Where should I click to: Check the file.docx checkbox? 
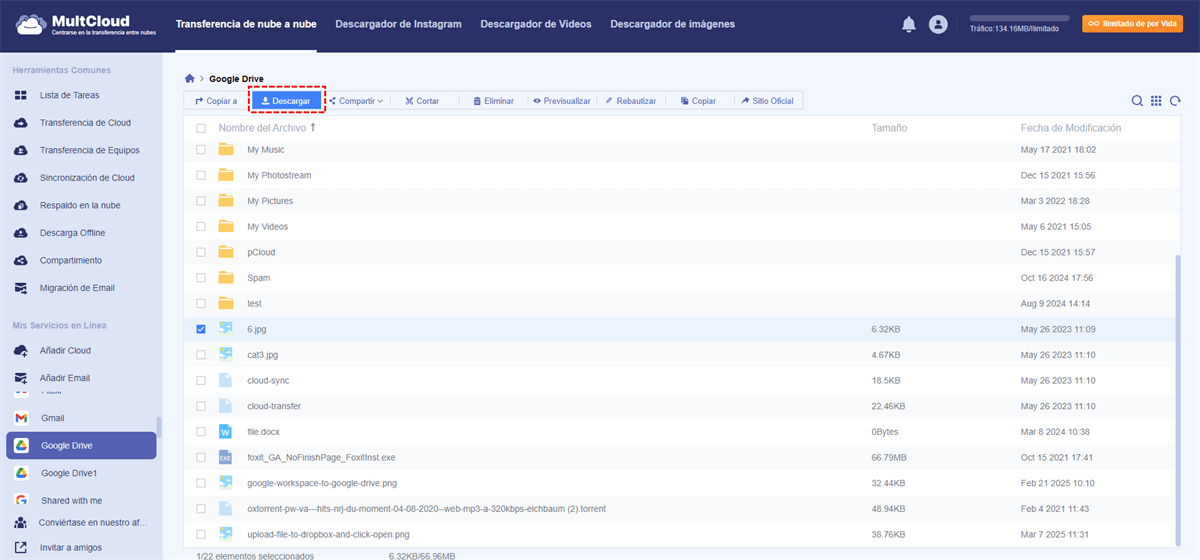(201, 432)
